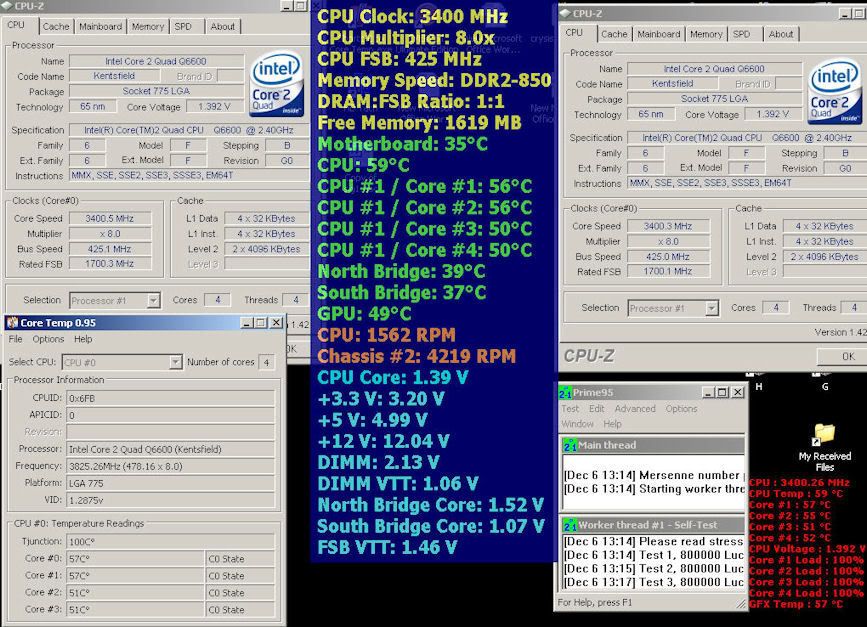This screenshot has height=627, width=867.
Task: Click the Bus Speed value 425.1 MHz
Action: (110, 249)
